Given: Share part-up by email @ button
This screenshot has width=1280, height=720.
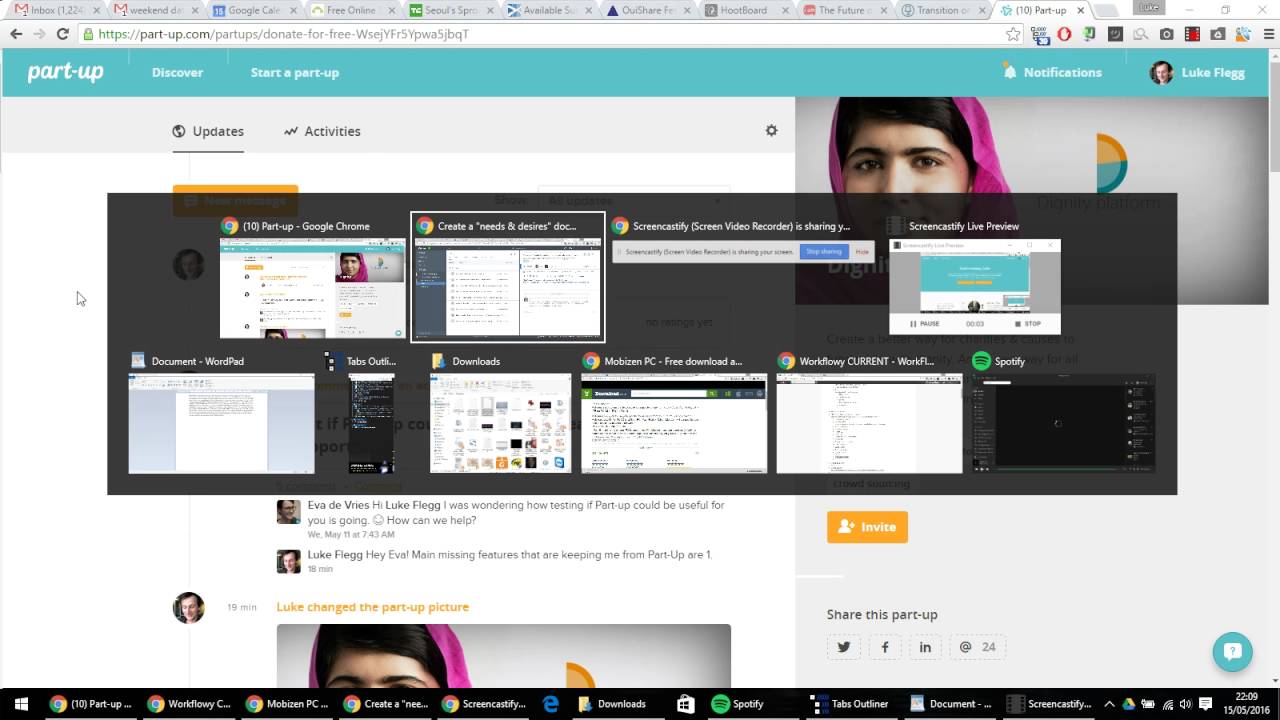Looking at the screenshot, I should pos(977,647).
